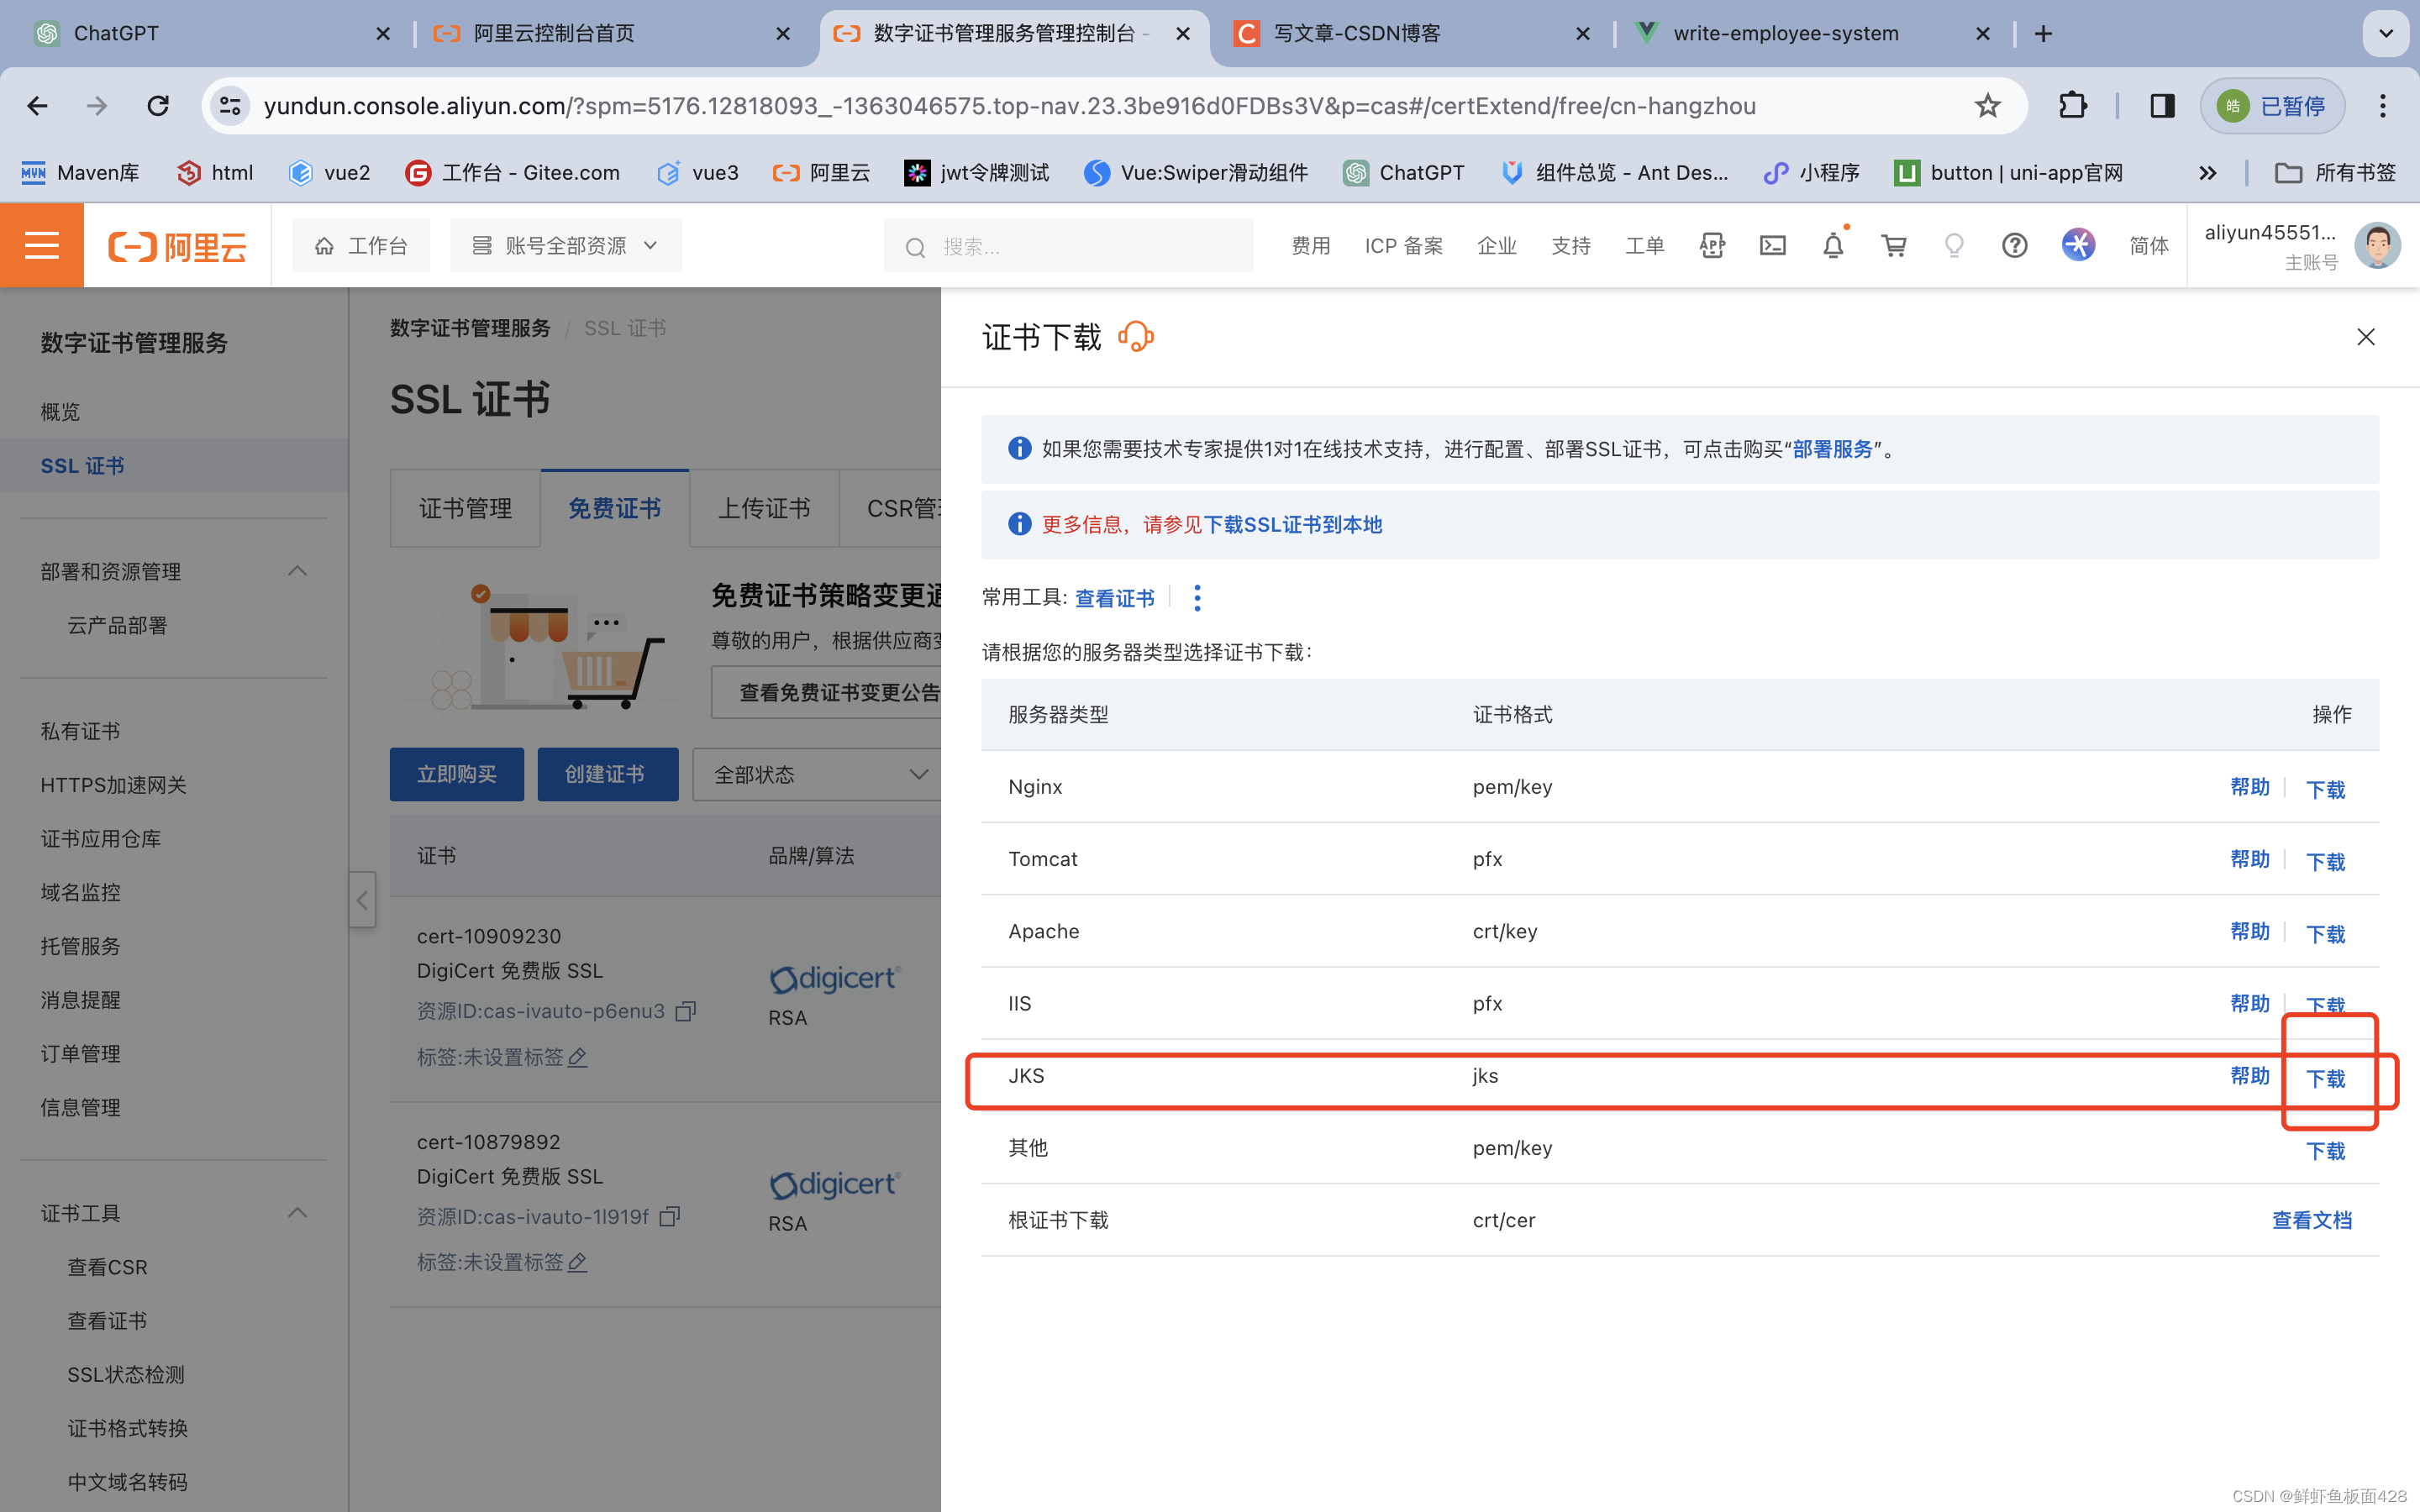Close the certificate download panel
This screenshot has height=1512, width=2420.
tap(2365, 337)
